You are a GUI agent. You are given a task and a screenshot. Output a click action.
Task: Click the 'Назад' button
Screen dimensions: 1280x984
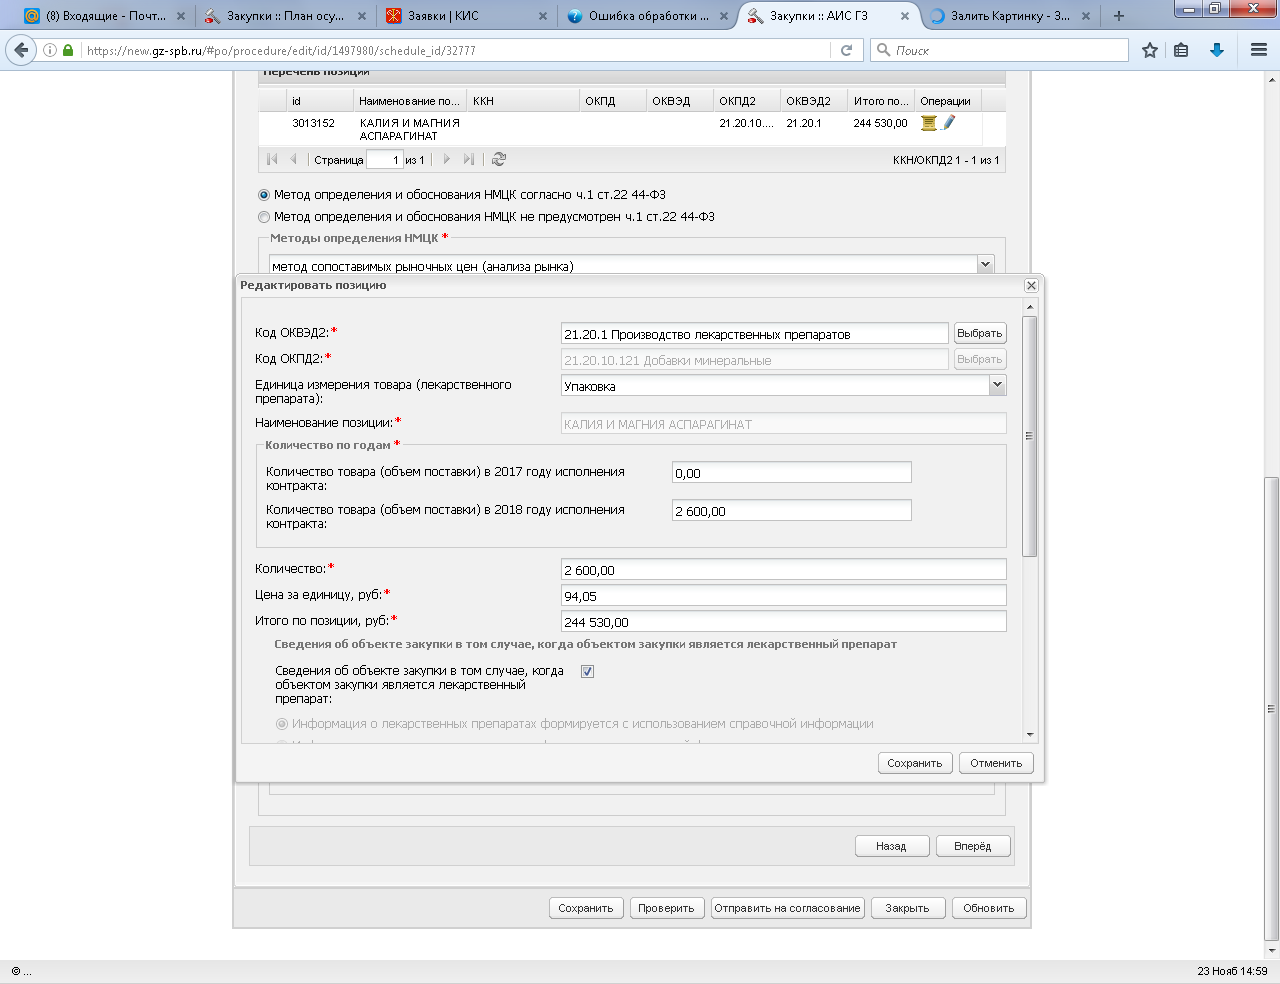tap(891, 846)
